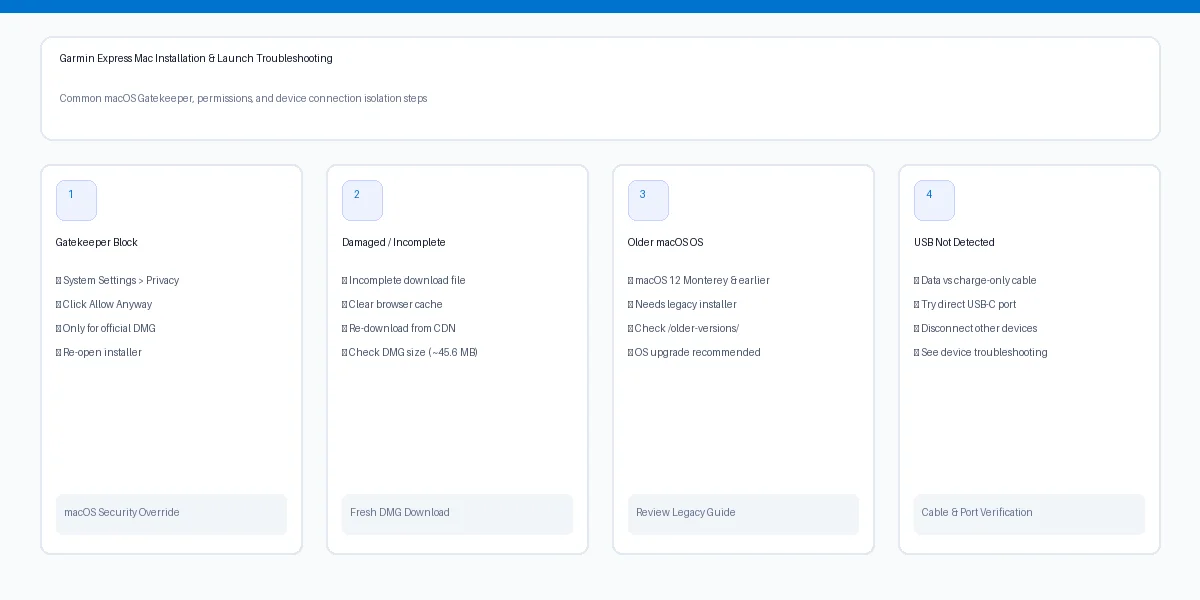This screenshot has width=1200, height=600.
Task: Click the Re-open installer line
Action: pos(99,353)
